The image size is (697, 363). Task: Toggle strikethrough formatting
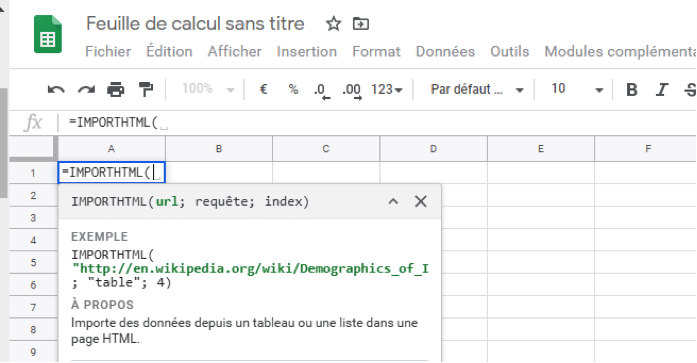(x=690, y=90)
